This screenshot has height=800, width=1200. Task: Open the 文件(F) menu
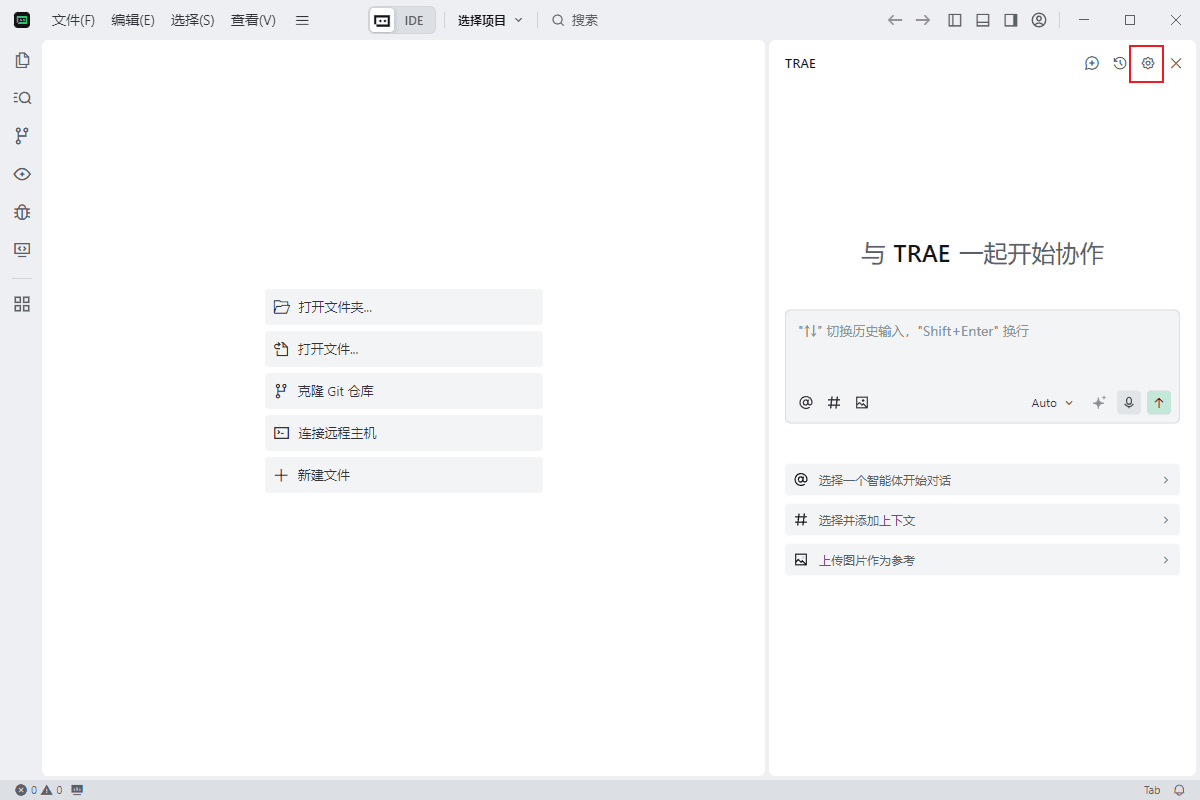pos(73,20)
